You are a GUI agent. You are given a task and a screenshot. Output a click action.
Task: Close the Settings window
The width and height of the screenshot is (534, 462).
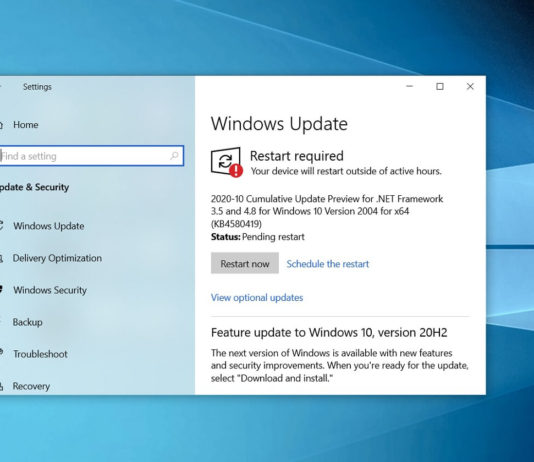(470, 86)
